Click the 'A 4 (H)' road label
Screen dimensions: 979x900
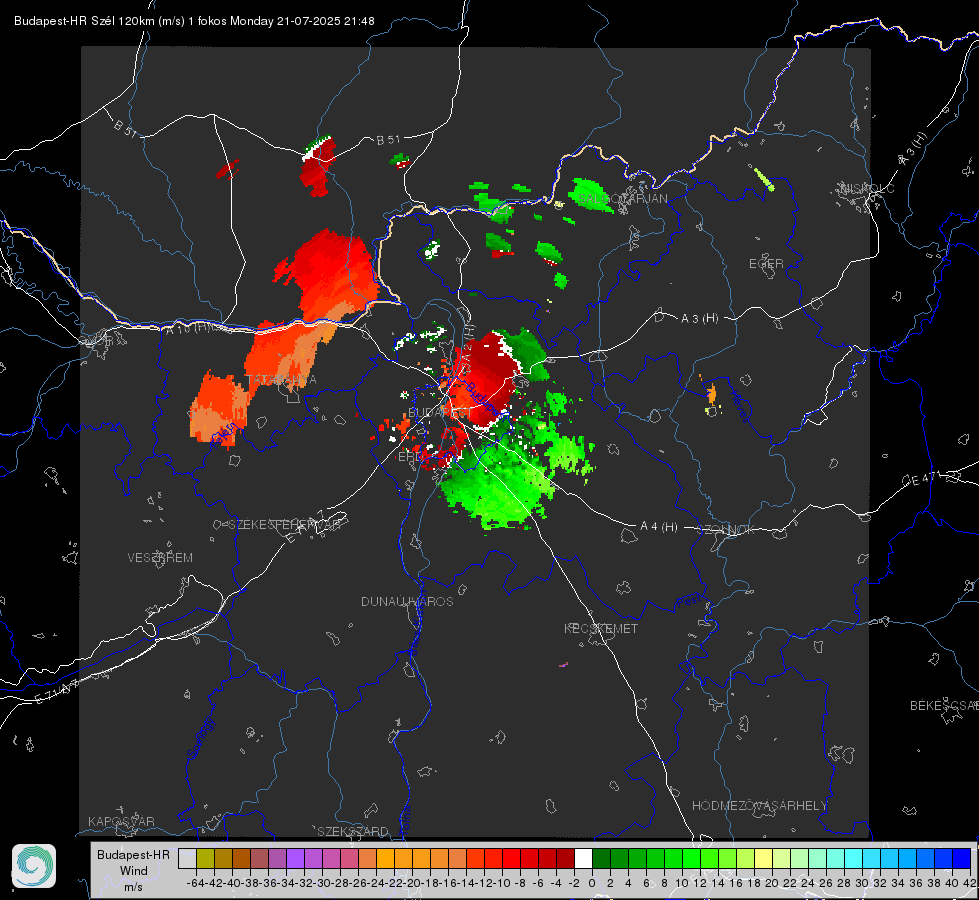click(x=659, y=527)
